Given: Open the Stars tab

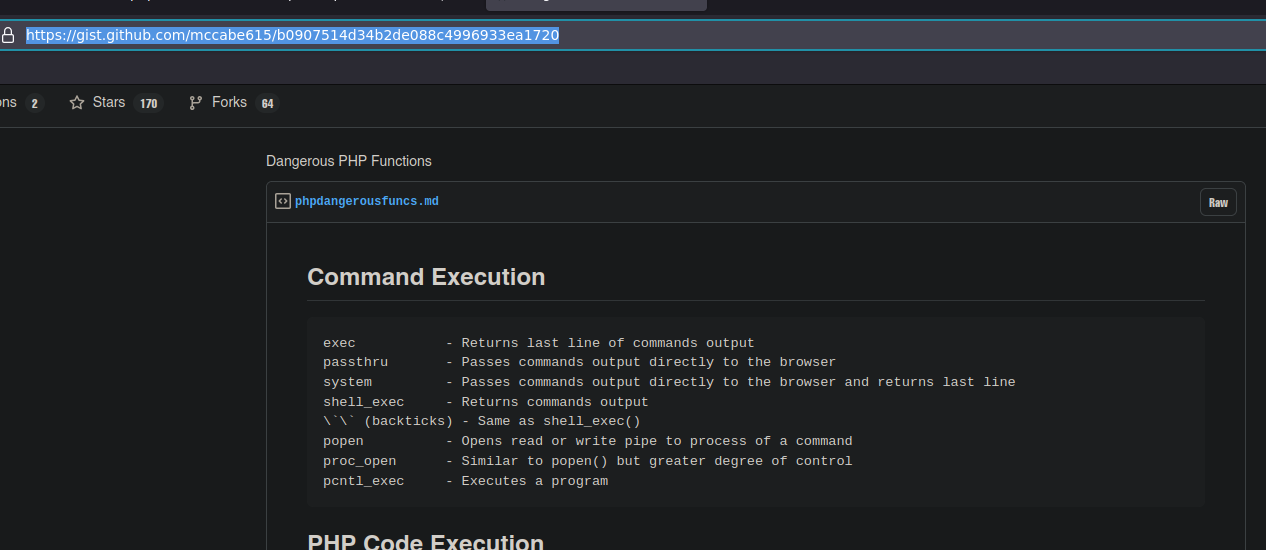Looking at the screenshot, I should [115, 103].
